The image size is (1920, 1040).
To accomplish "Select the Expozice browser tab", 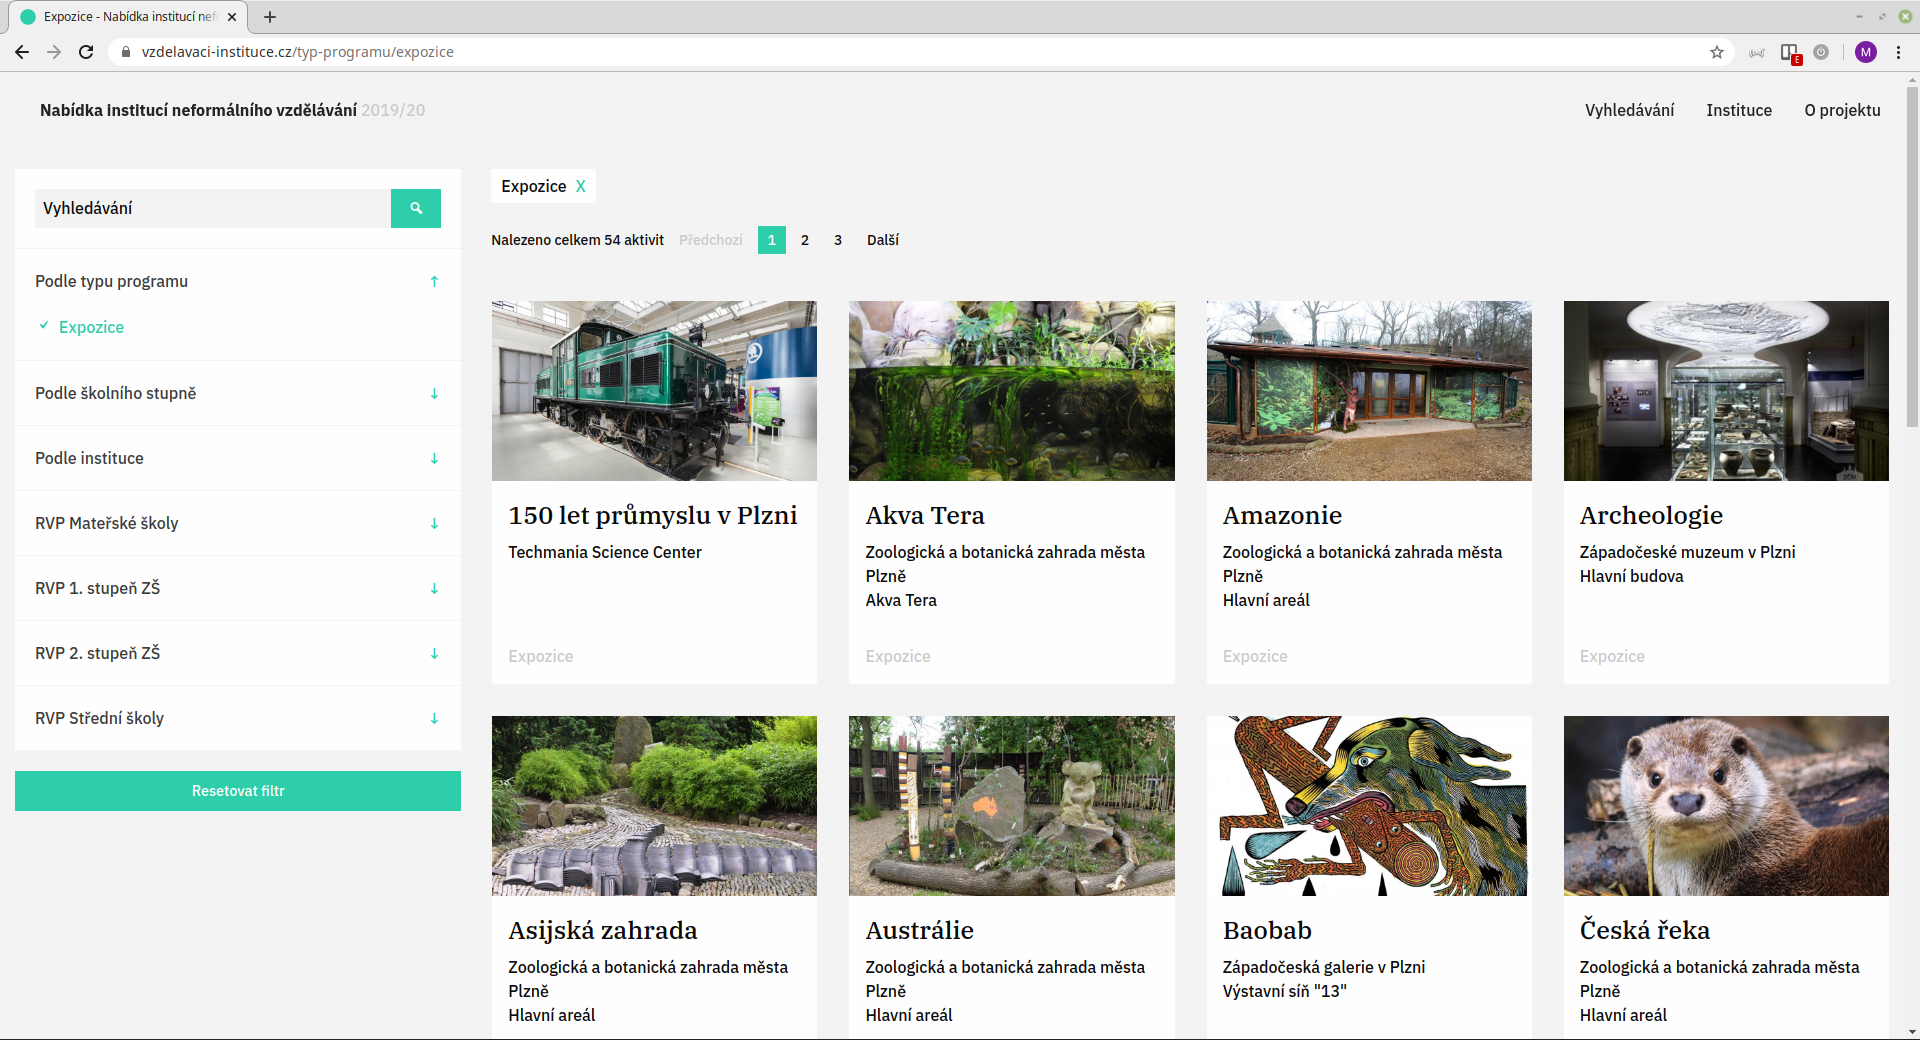I will point(130,17).
